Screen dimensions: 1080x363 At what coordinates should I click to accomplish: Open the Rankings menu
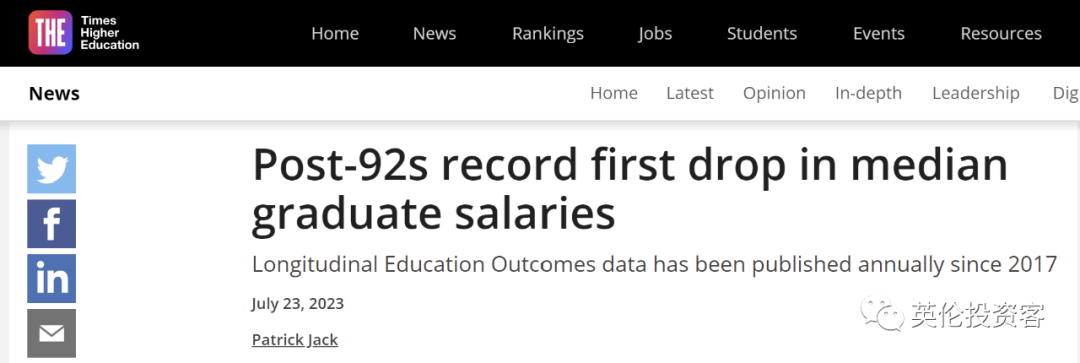click(x=548, y=33)
